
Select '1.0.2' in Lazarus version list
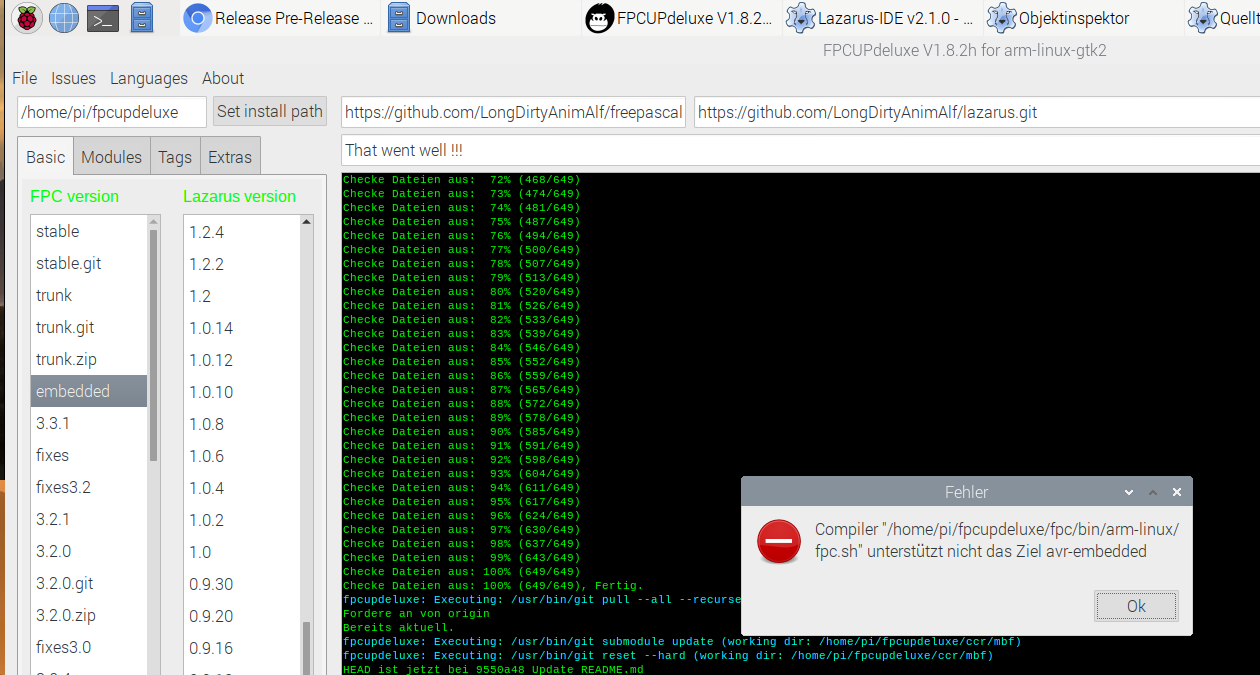click(242, 520)
